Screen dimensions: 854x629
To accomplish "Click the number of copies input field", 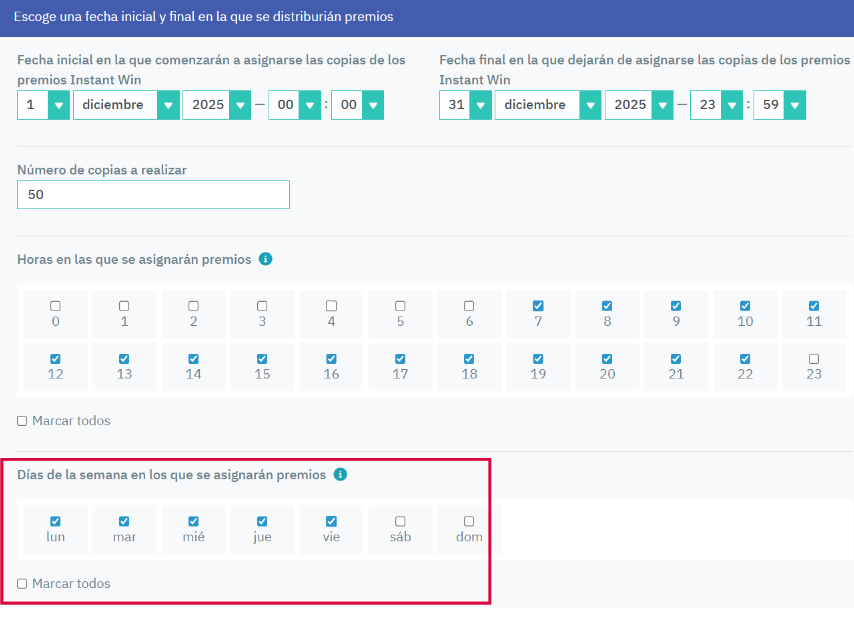I will pos(153,195).
